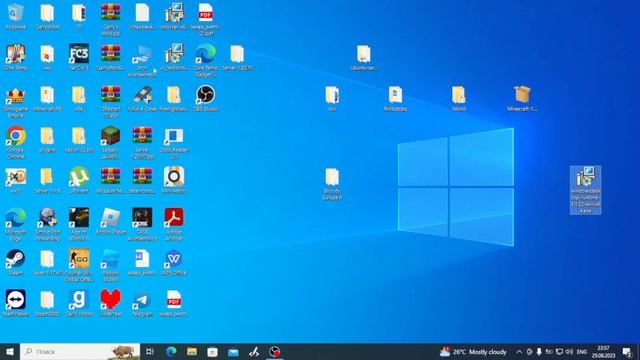Open the weather widget showing 26°C
Image resolution: width=640 pixels, height=360 pixels.
tap(473, 352)
